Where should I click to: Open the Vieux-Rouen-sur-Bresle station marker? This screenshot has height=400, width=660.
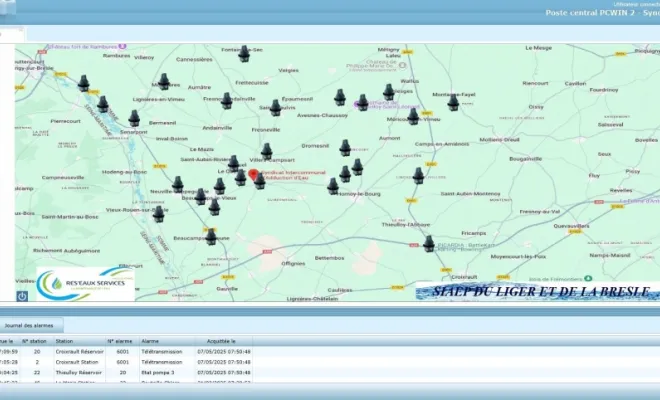158,214
